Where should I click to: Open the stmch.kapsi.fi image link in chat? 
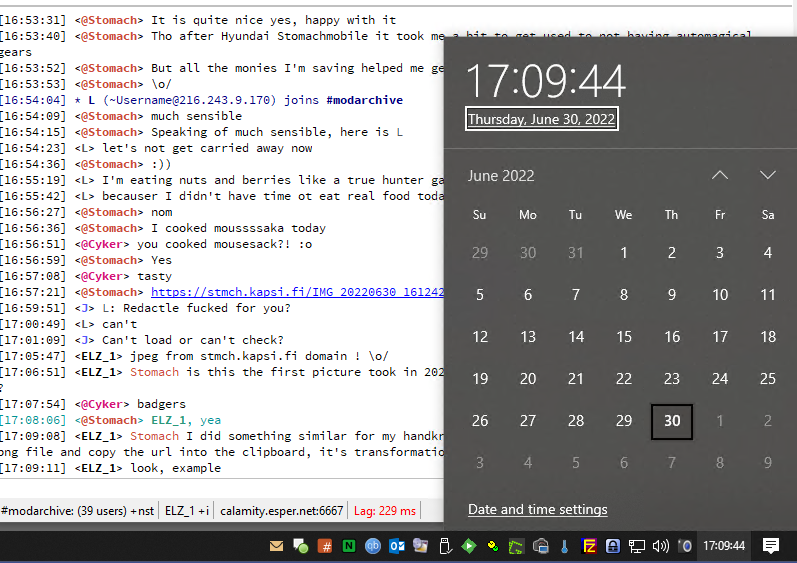(x=297, y=292)
